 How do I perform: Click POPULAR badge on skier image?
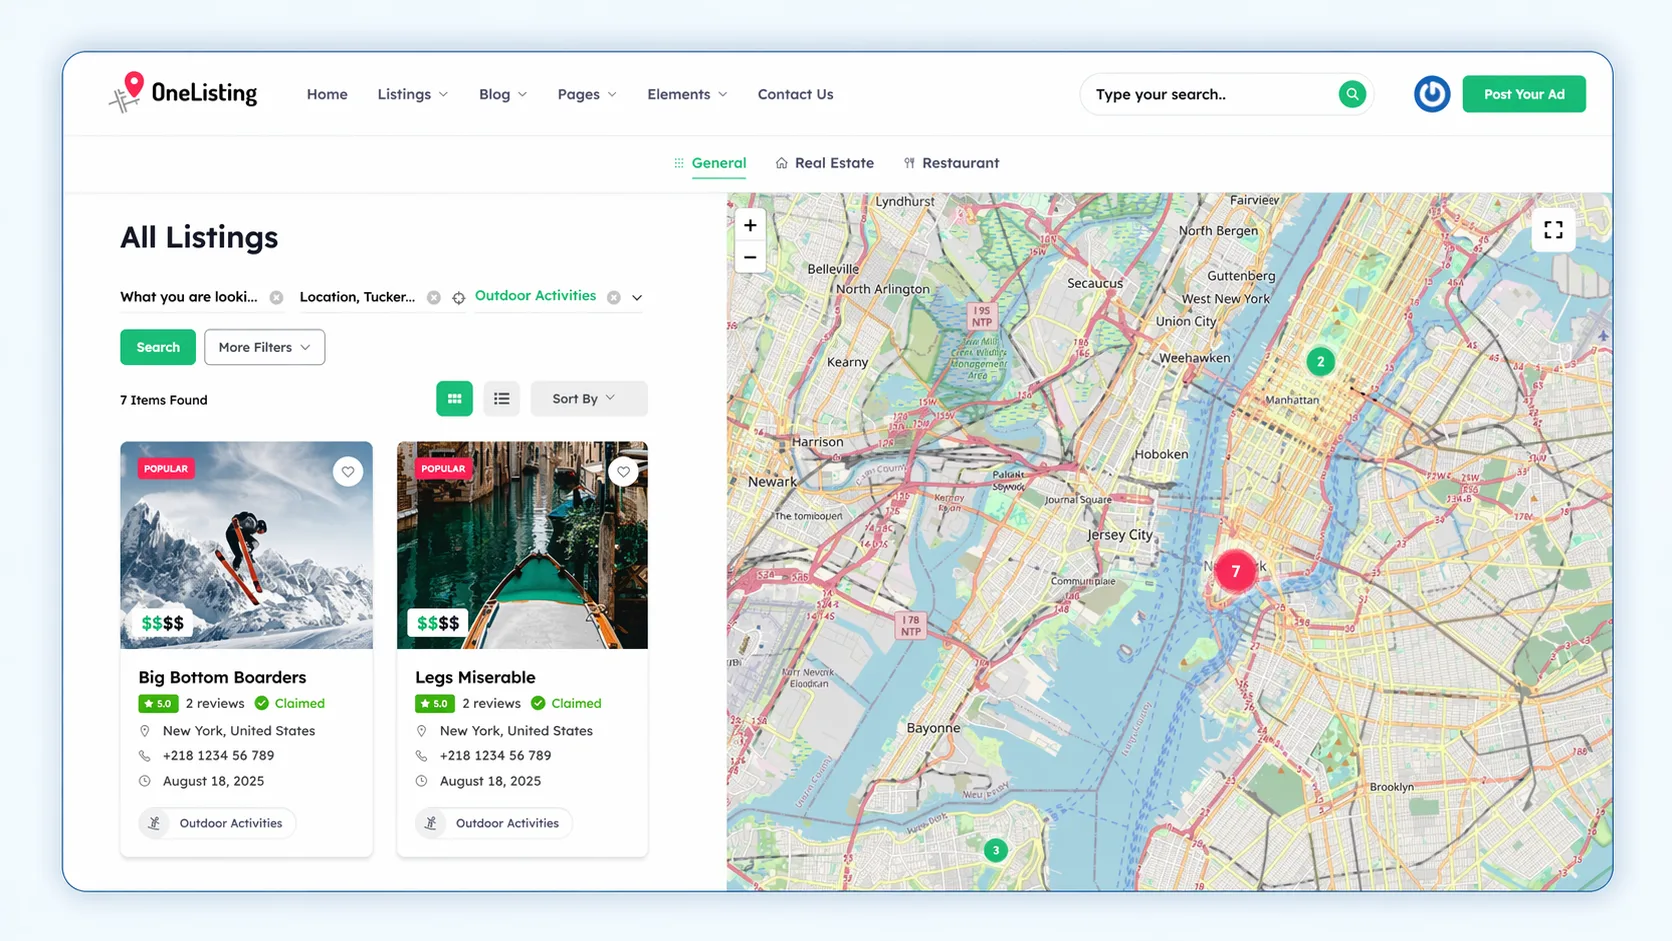click(x=166, y=469)
